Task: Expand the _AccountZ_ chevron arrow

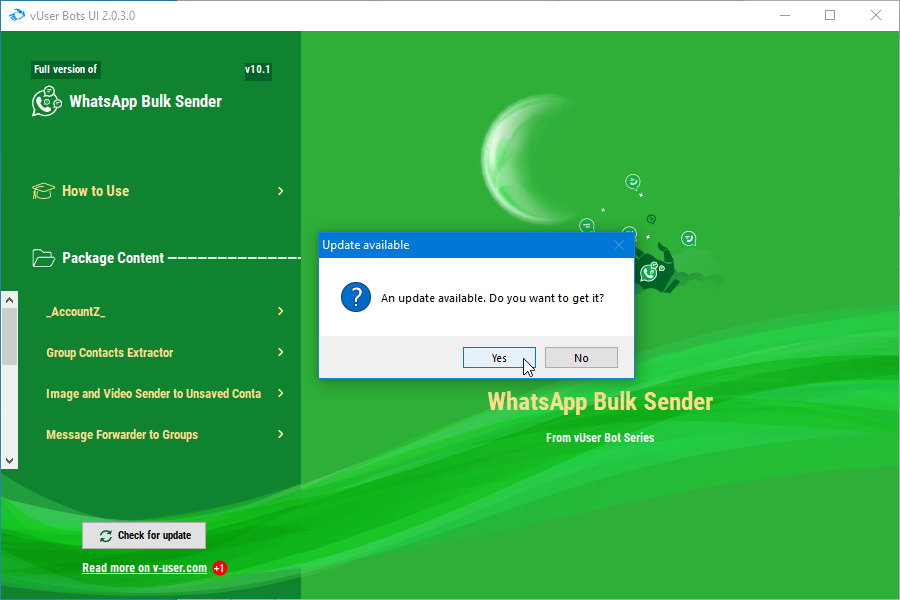Action: (x=281, y=311)
